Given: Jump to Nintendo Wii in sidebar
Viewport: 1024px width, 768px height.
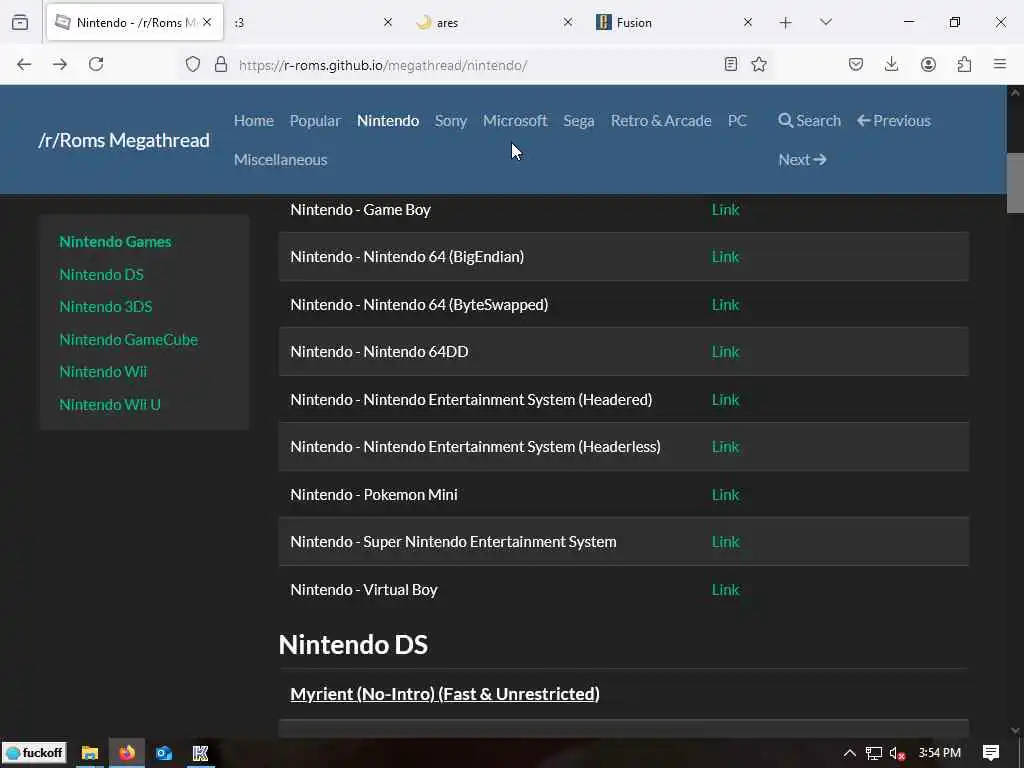Looking at the screenshot, I should (103, 372).
